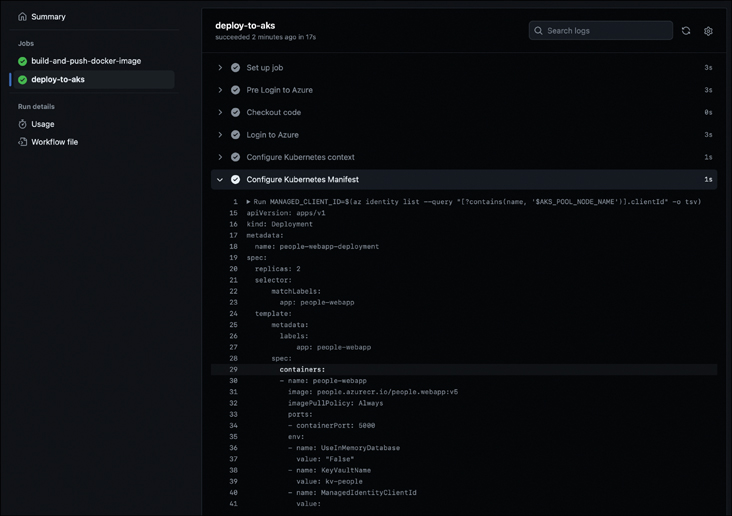Image resolution: width=732 pixels, height=516 pixels.
Task: Open the Usage run details link
Action: [x=43, y=124]
